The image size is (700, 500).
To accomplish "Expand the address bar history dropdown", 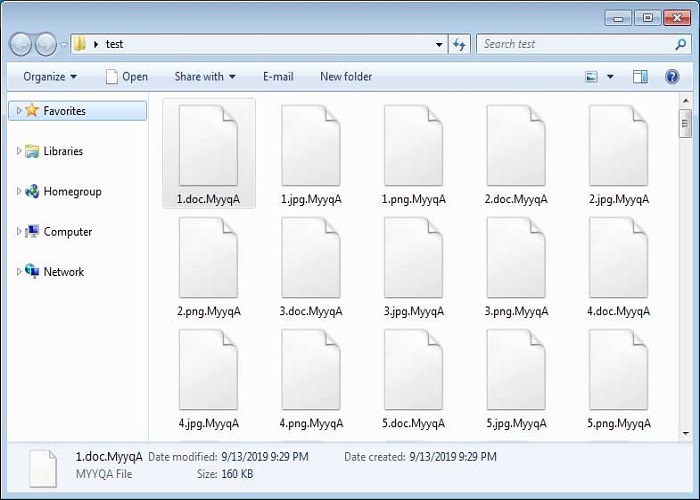I will (439, 44).
